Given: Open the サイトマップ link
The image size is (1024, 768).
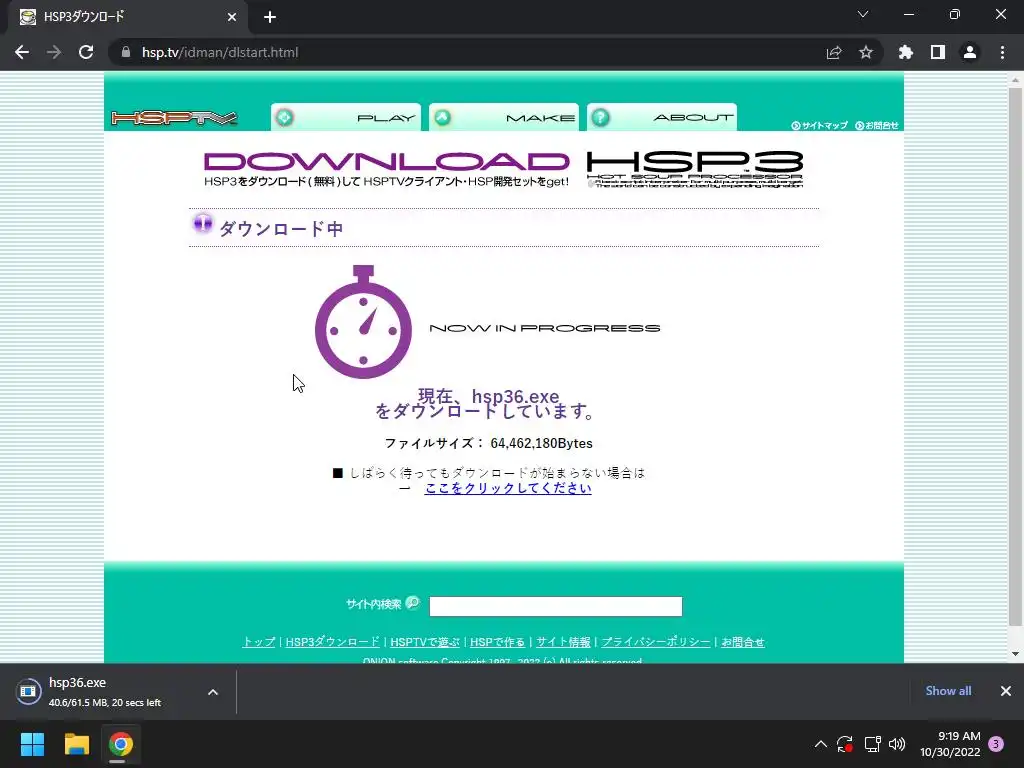Looking at the screenshot, I should pyautogui.click(x=820, y=125).
